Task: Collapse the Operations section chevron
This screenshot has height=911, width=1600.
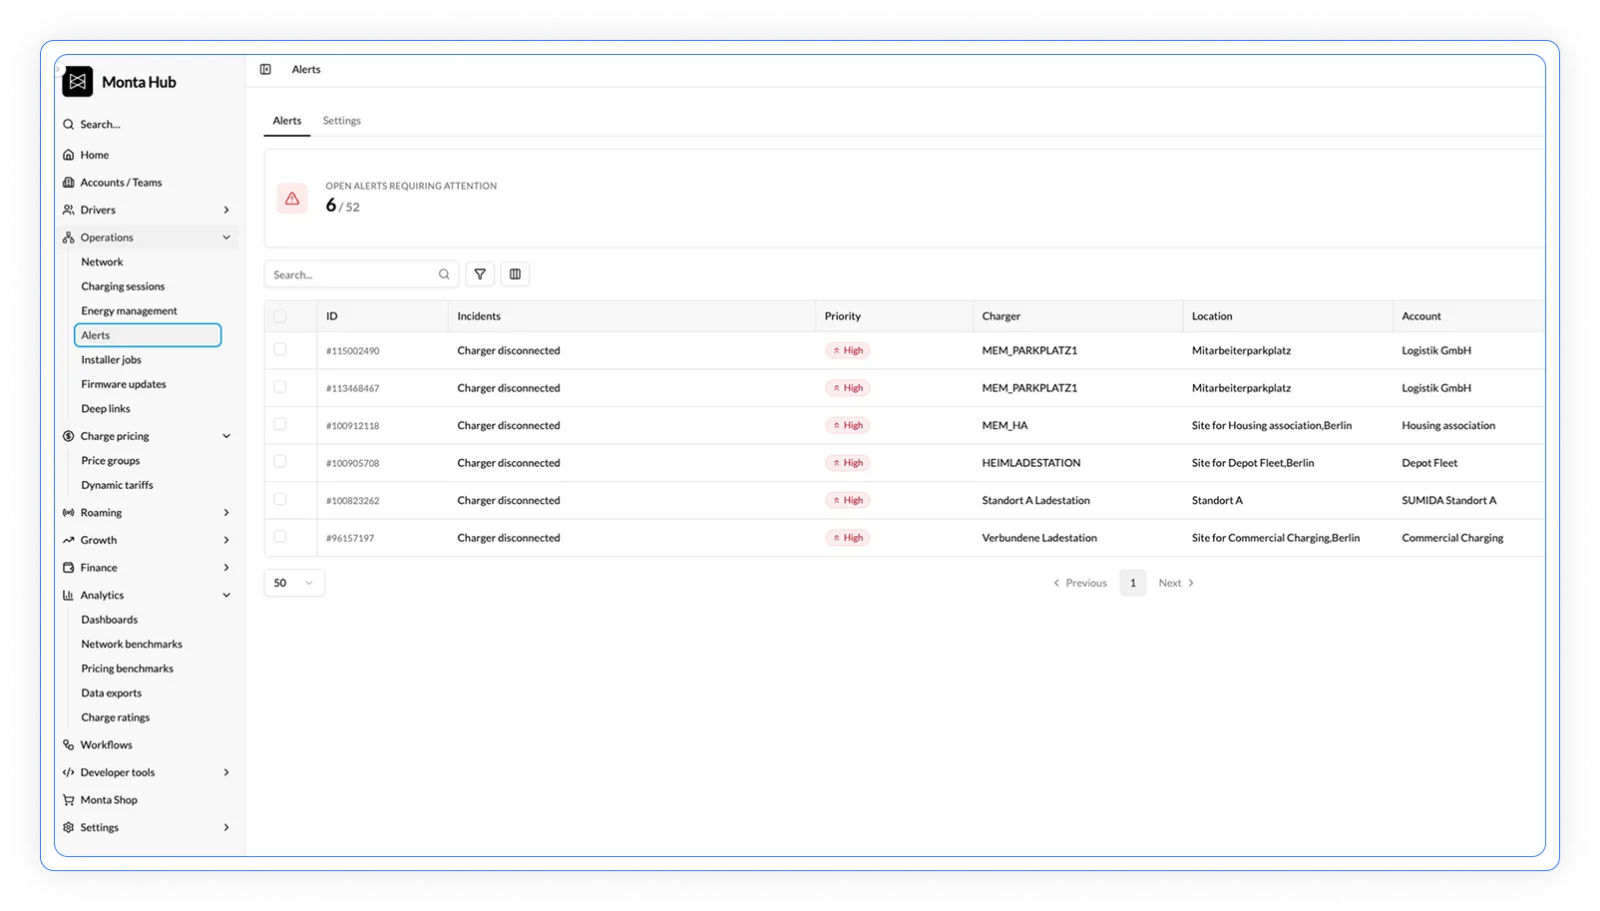Action: click(226, 237)
